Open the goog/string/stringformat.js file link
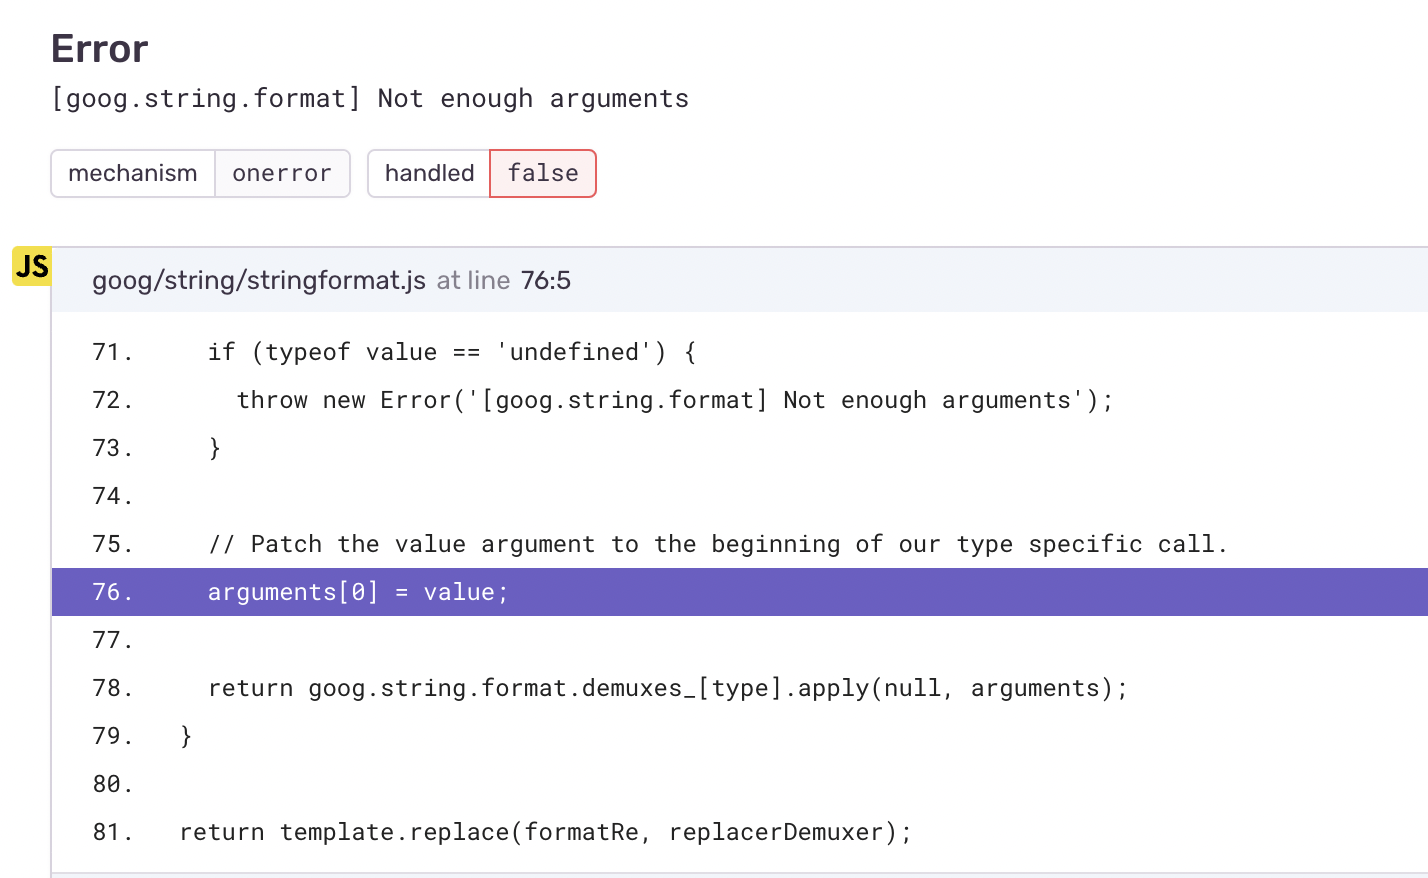 [x=258, y=280]
